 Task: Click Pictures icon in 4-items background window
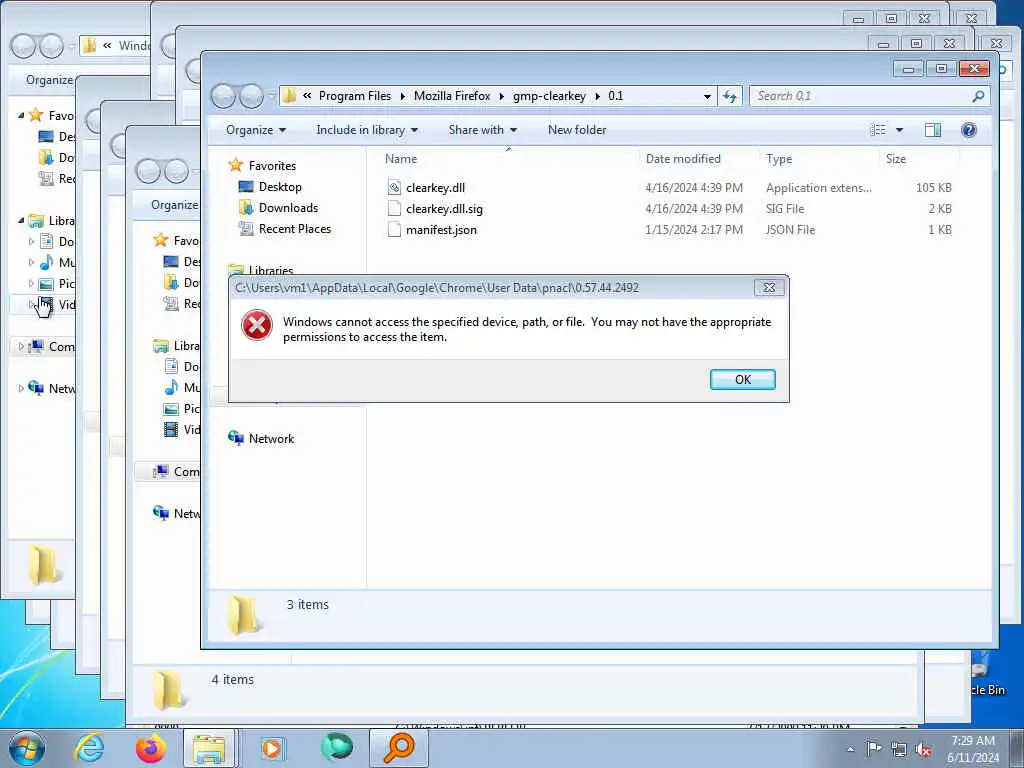pos(171,409)
